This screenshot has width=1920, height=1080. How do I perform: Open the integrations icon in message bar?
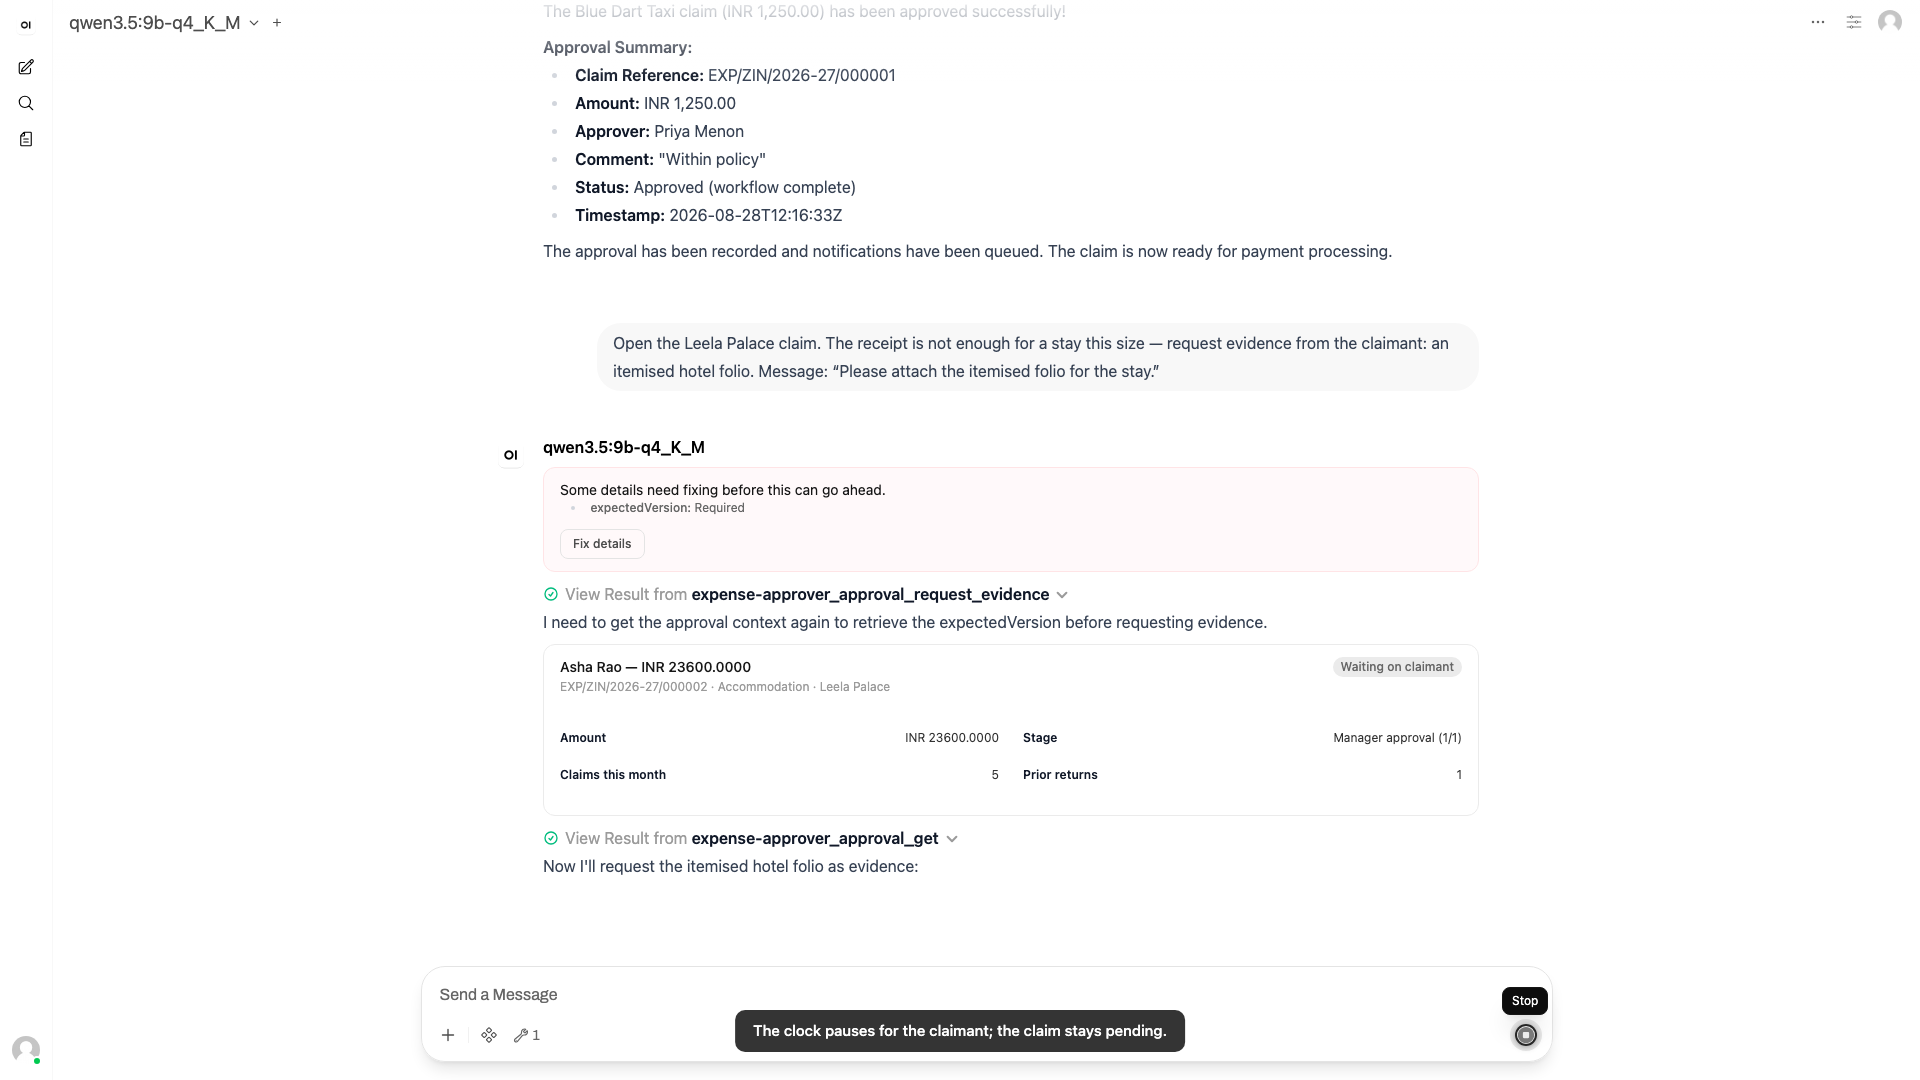click(489, 1035)
